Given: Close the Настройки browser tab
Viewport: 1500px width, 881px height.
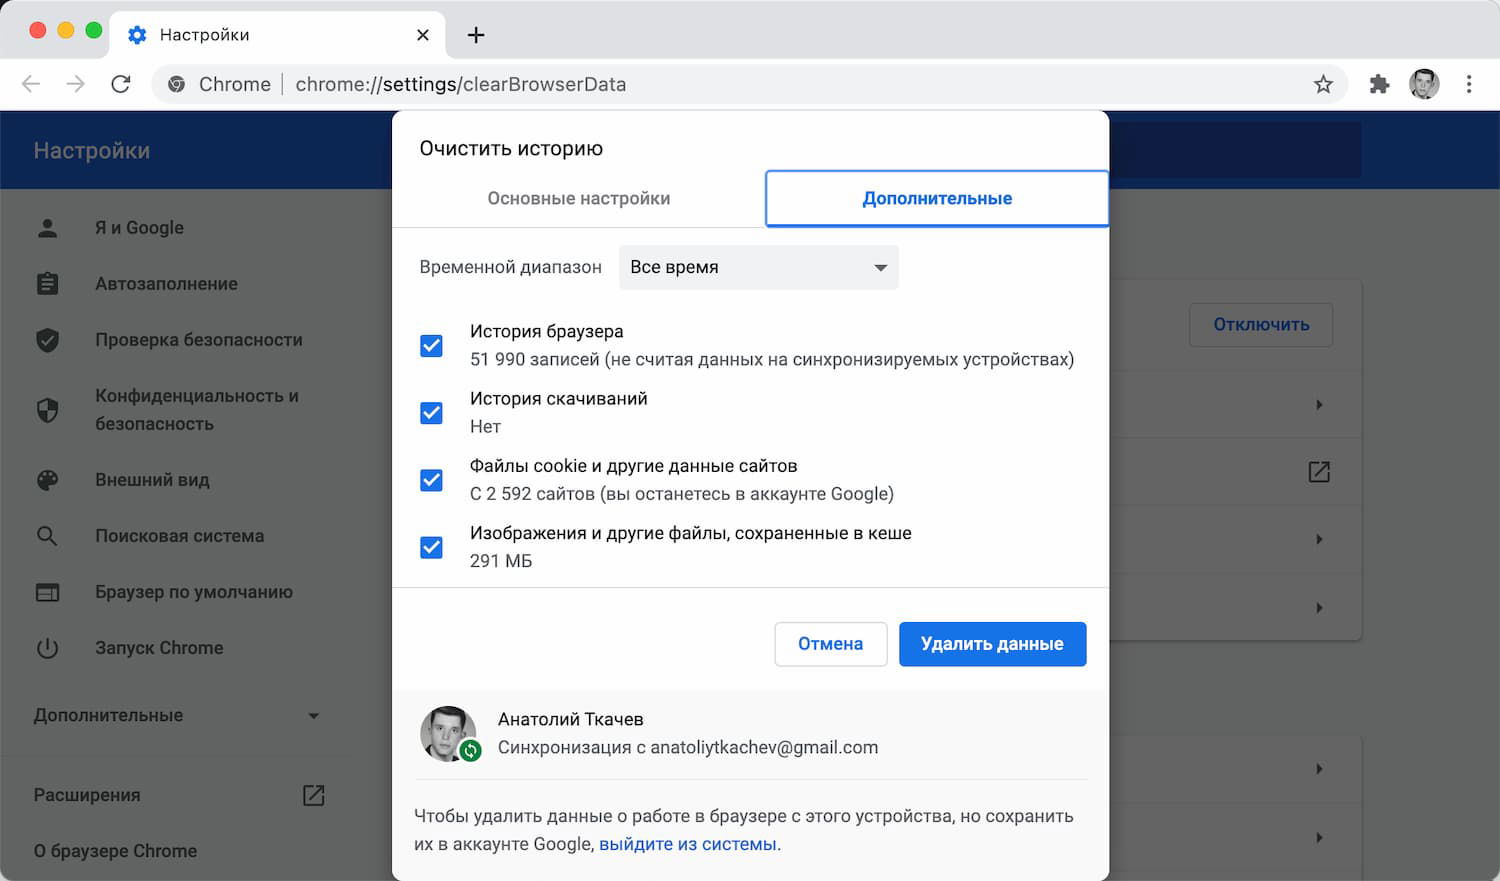Looking at the screenshot, I should [423, 35].
